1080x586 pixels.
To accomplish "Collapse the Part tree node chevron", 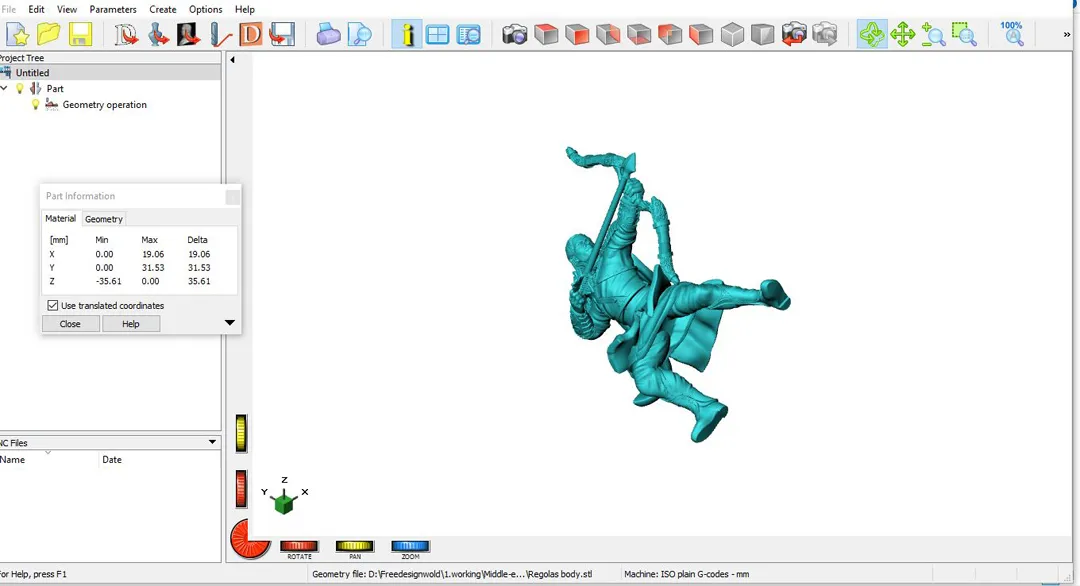I will pyautogui.click(x=5, y=88).
